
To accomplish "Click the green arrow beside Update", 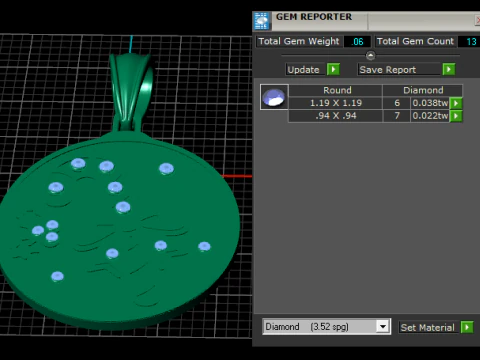I will [333, 69].
